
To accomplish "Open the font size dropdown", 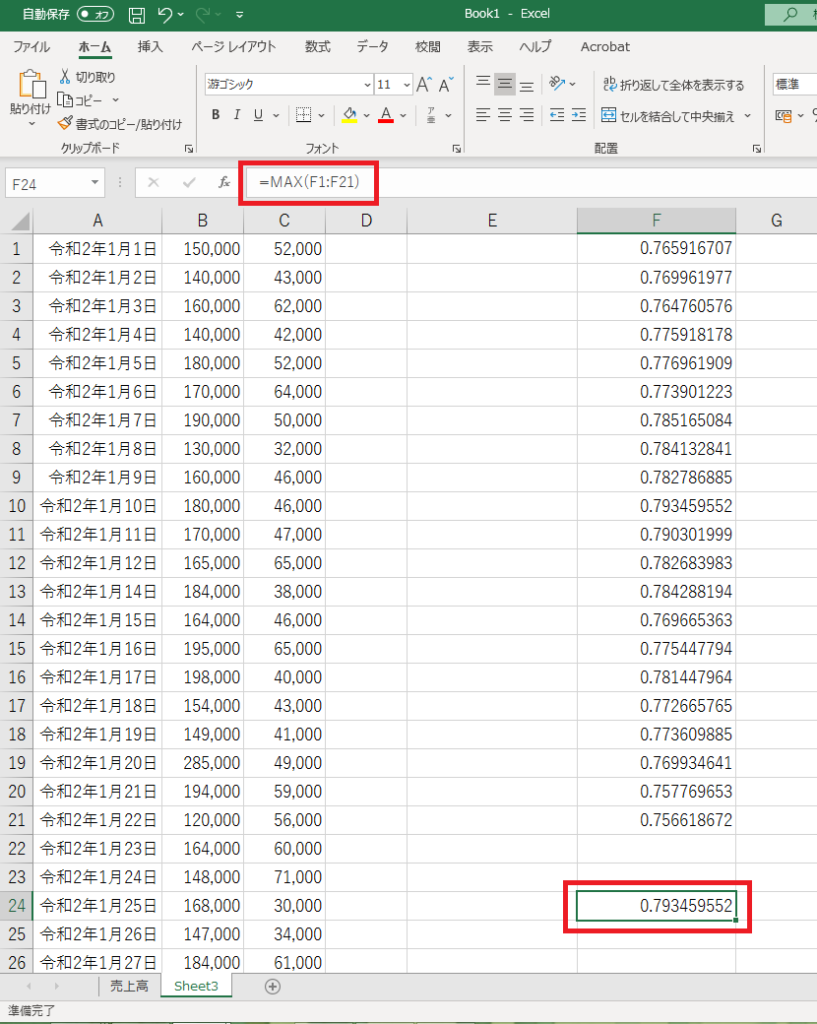I will 406,85.
